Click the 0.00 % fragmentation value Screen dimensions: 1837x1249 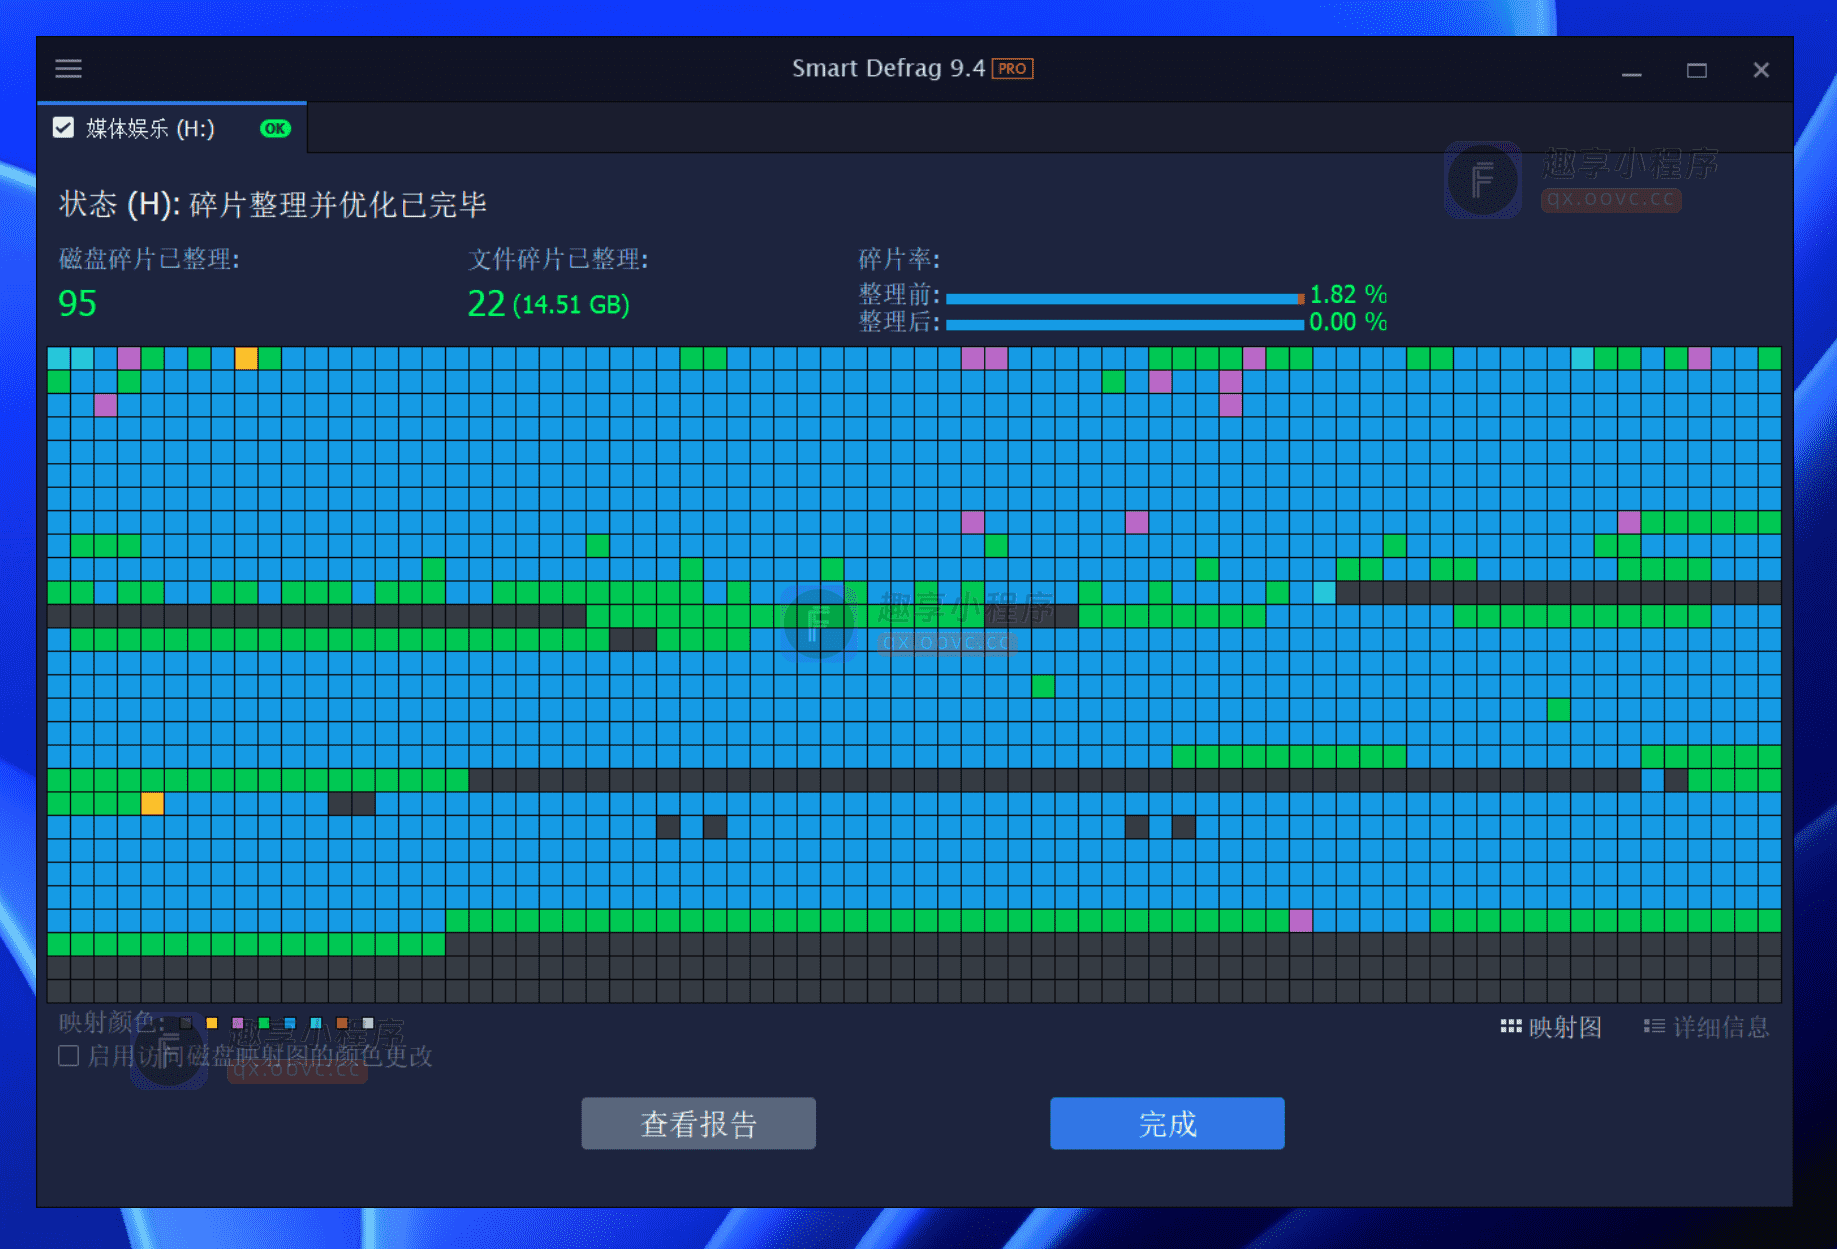[1348, 322]
